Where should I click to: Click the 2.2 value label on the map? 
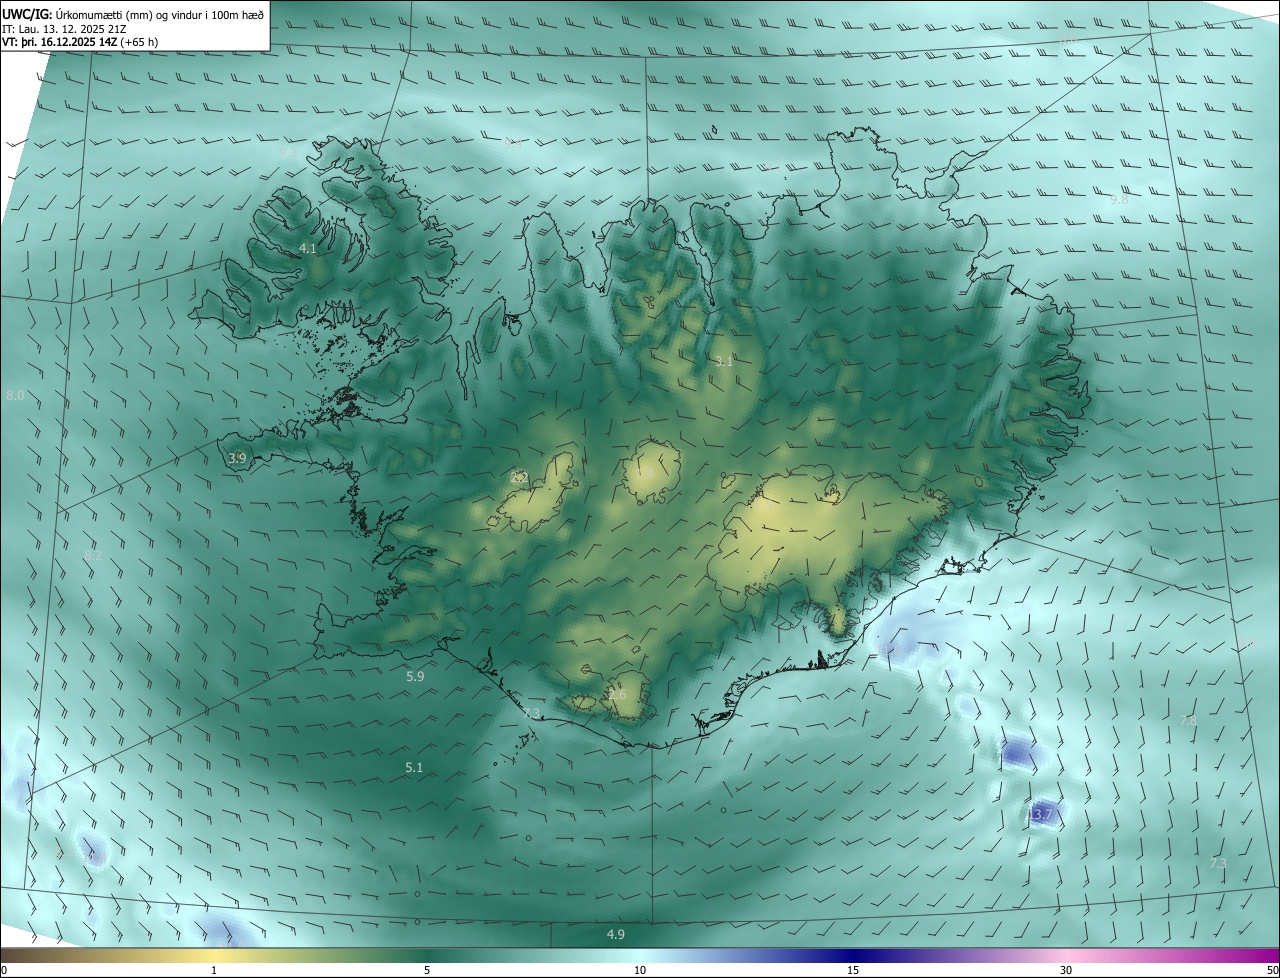tap(519, 478)
